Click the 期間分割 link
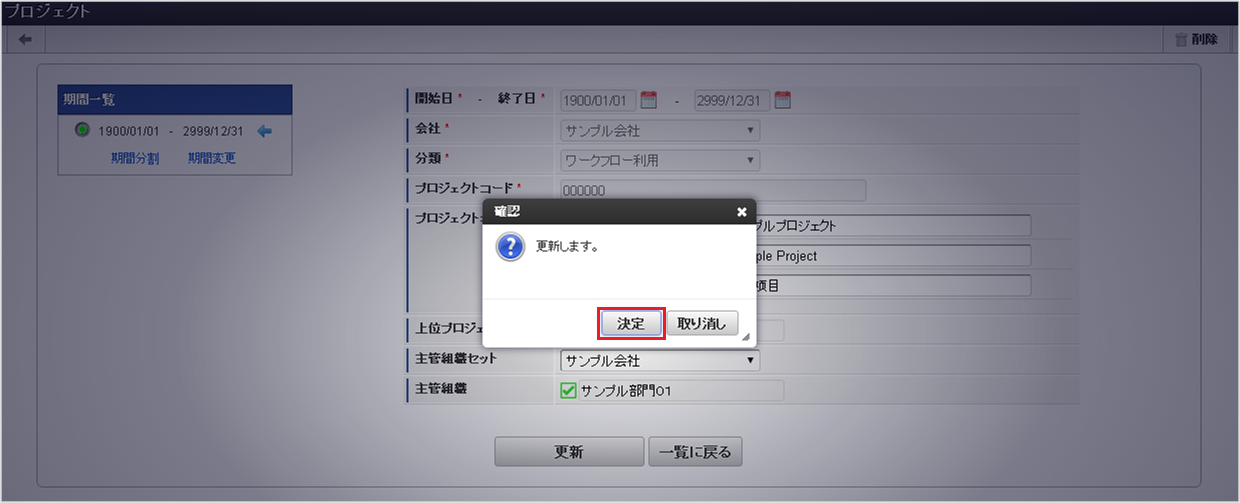The width and height of the screenshot is (1240, 503). 135,158
